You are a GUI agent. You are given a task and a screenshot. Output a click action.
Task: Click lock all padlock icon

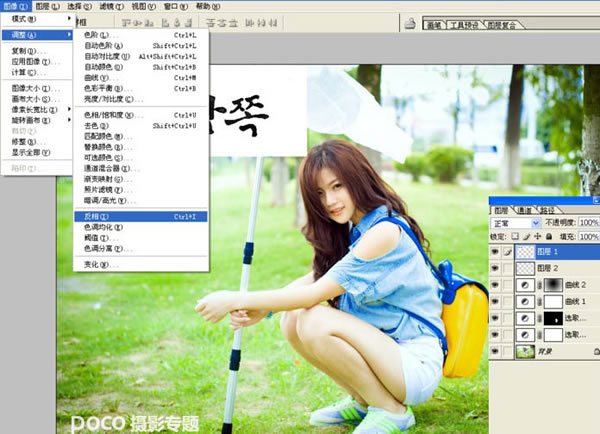coord(549,236)
